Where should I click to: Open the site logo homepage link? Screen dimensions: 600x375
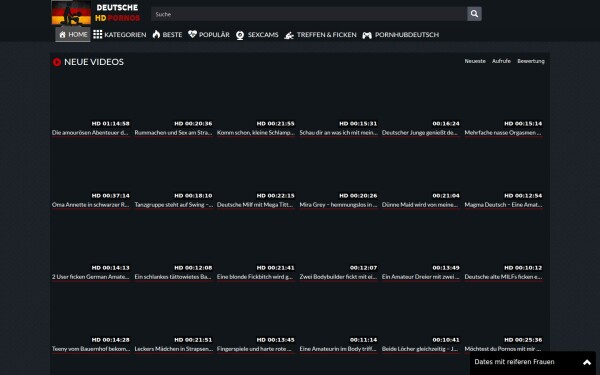(x=96, y=13)
